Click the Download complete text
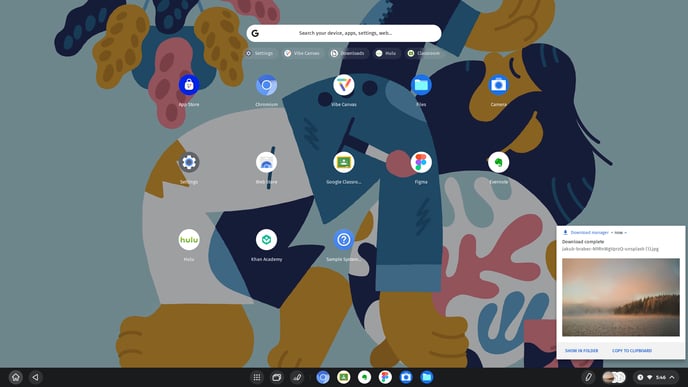The image size is (688, 387). (x=583, y=242)
